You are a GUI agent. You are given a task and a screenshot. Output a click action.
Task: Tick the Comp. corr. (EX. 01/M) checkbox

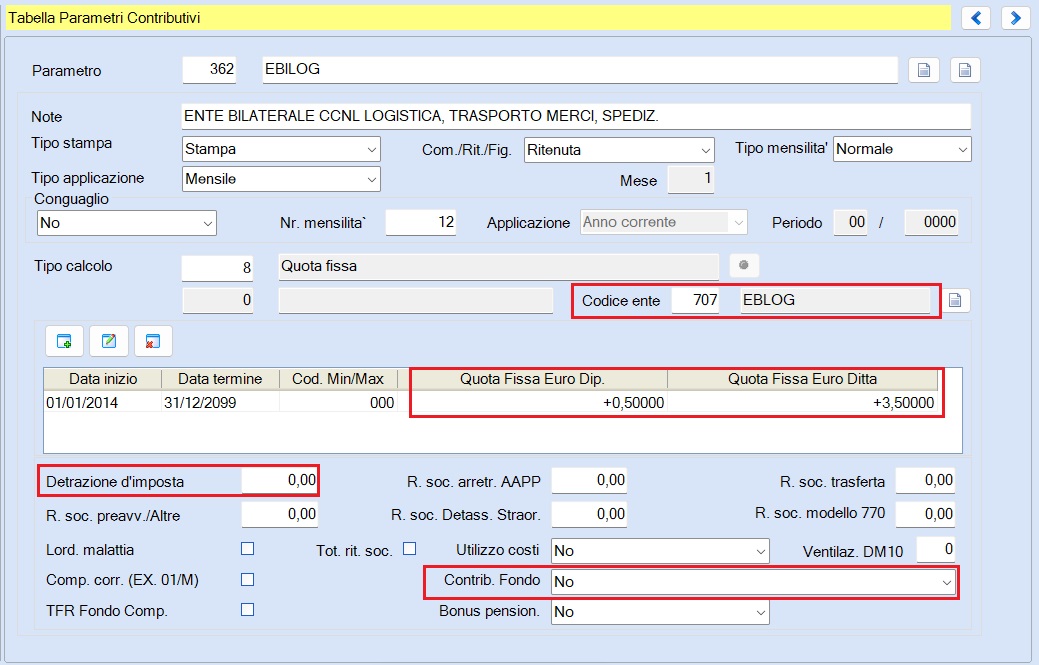pyautogui.click(x=247, y=579)
